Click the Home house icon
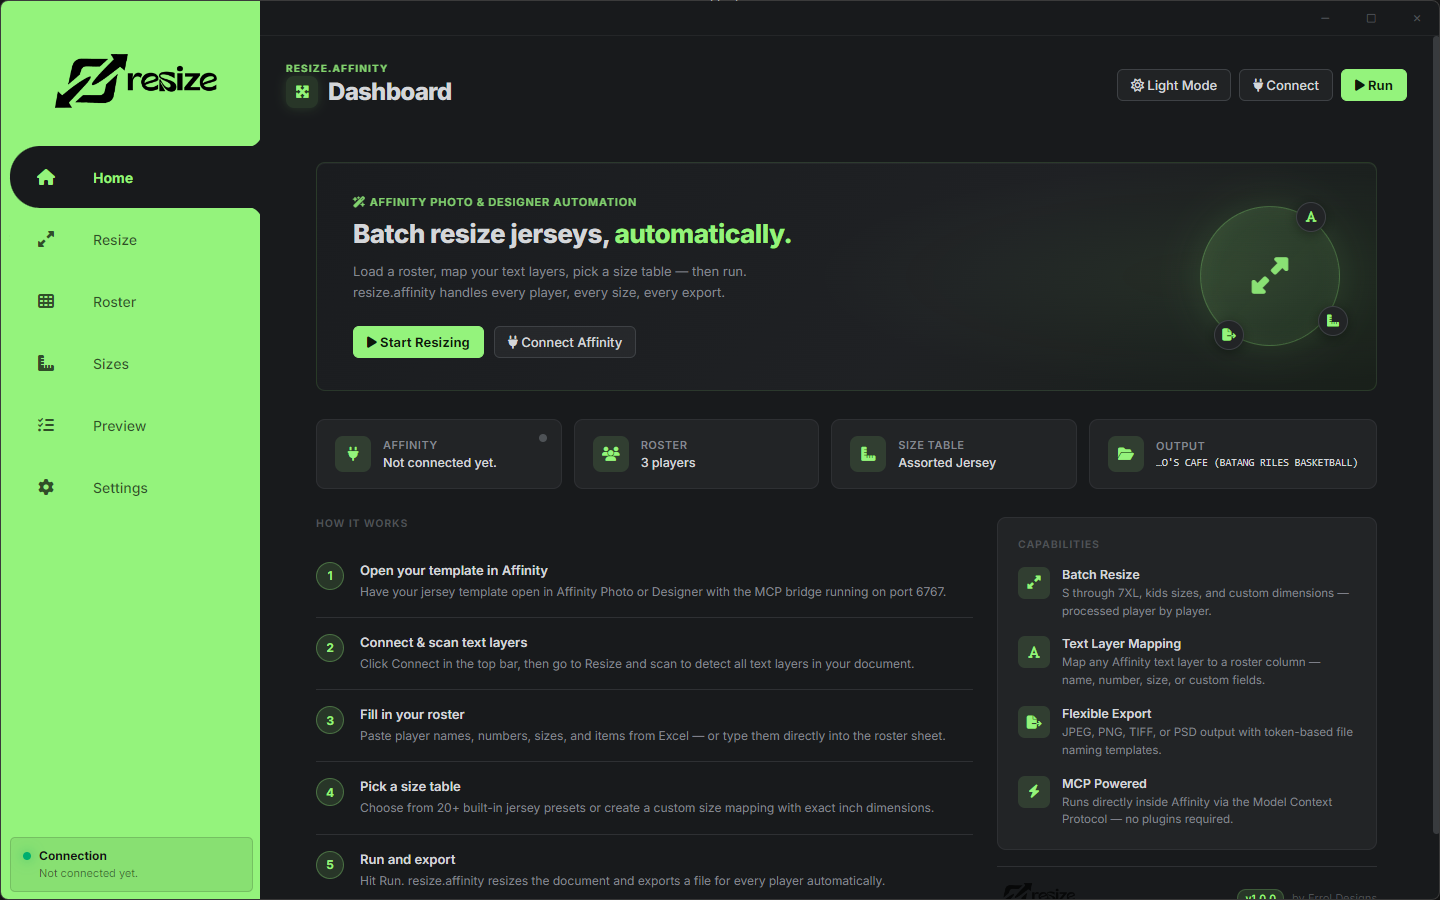Viewport: 1440px width, 900px height. [46, 178]
